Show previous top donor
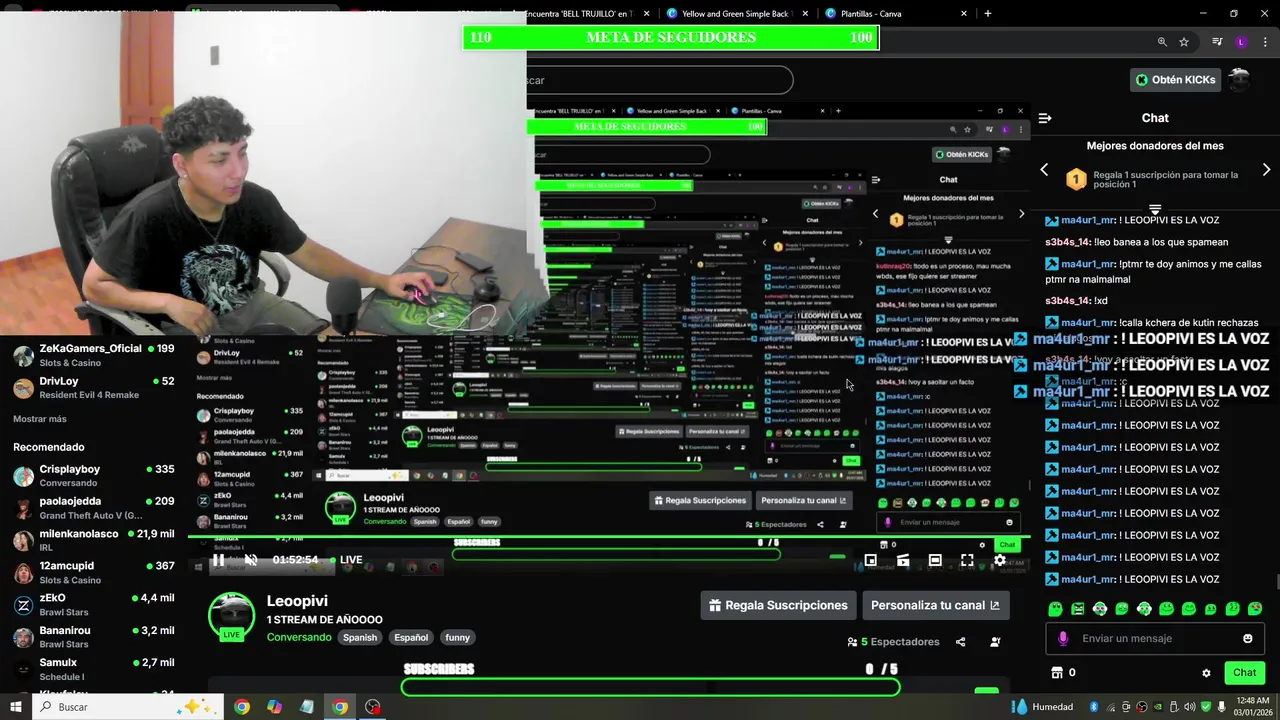The height and width of the screenshot is (720, 1280). (x=1044, y=170)
